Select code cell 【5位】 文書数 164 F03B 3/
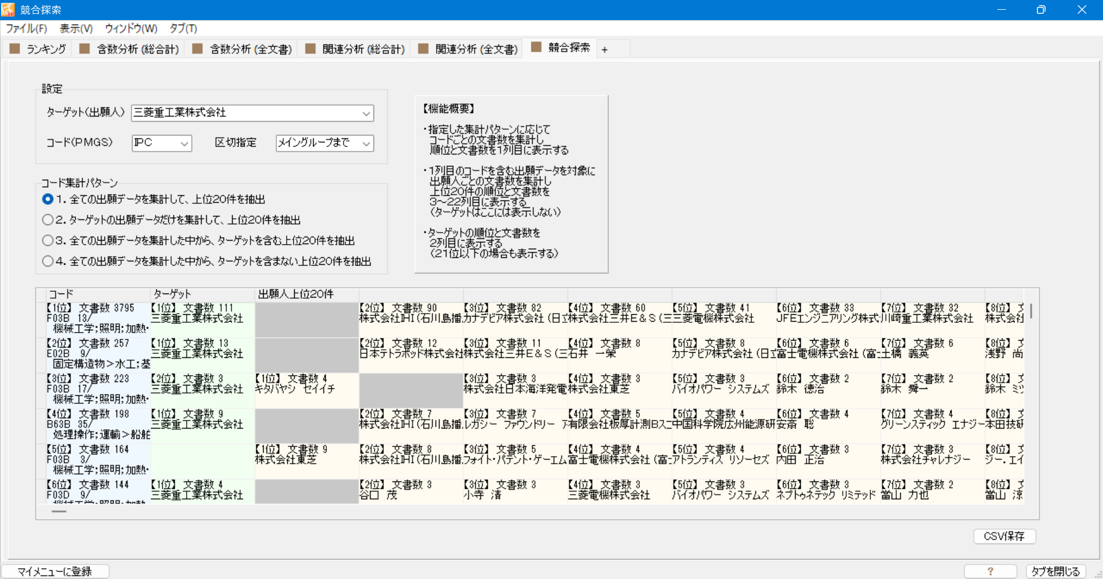 (98, 460)
